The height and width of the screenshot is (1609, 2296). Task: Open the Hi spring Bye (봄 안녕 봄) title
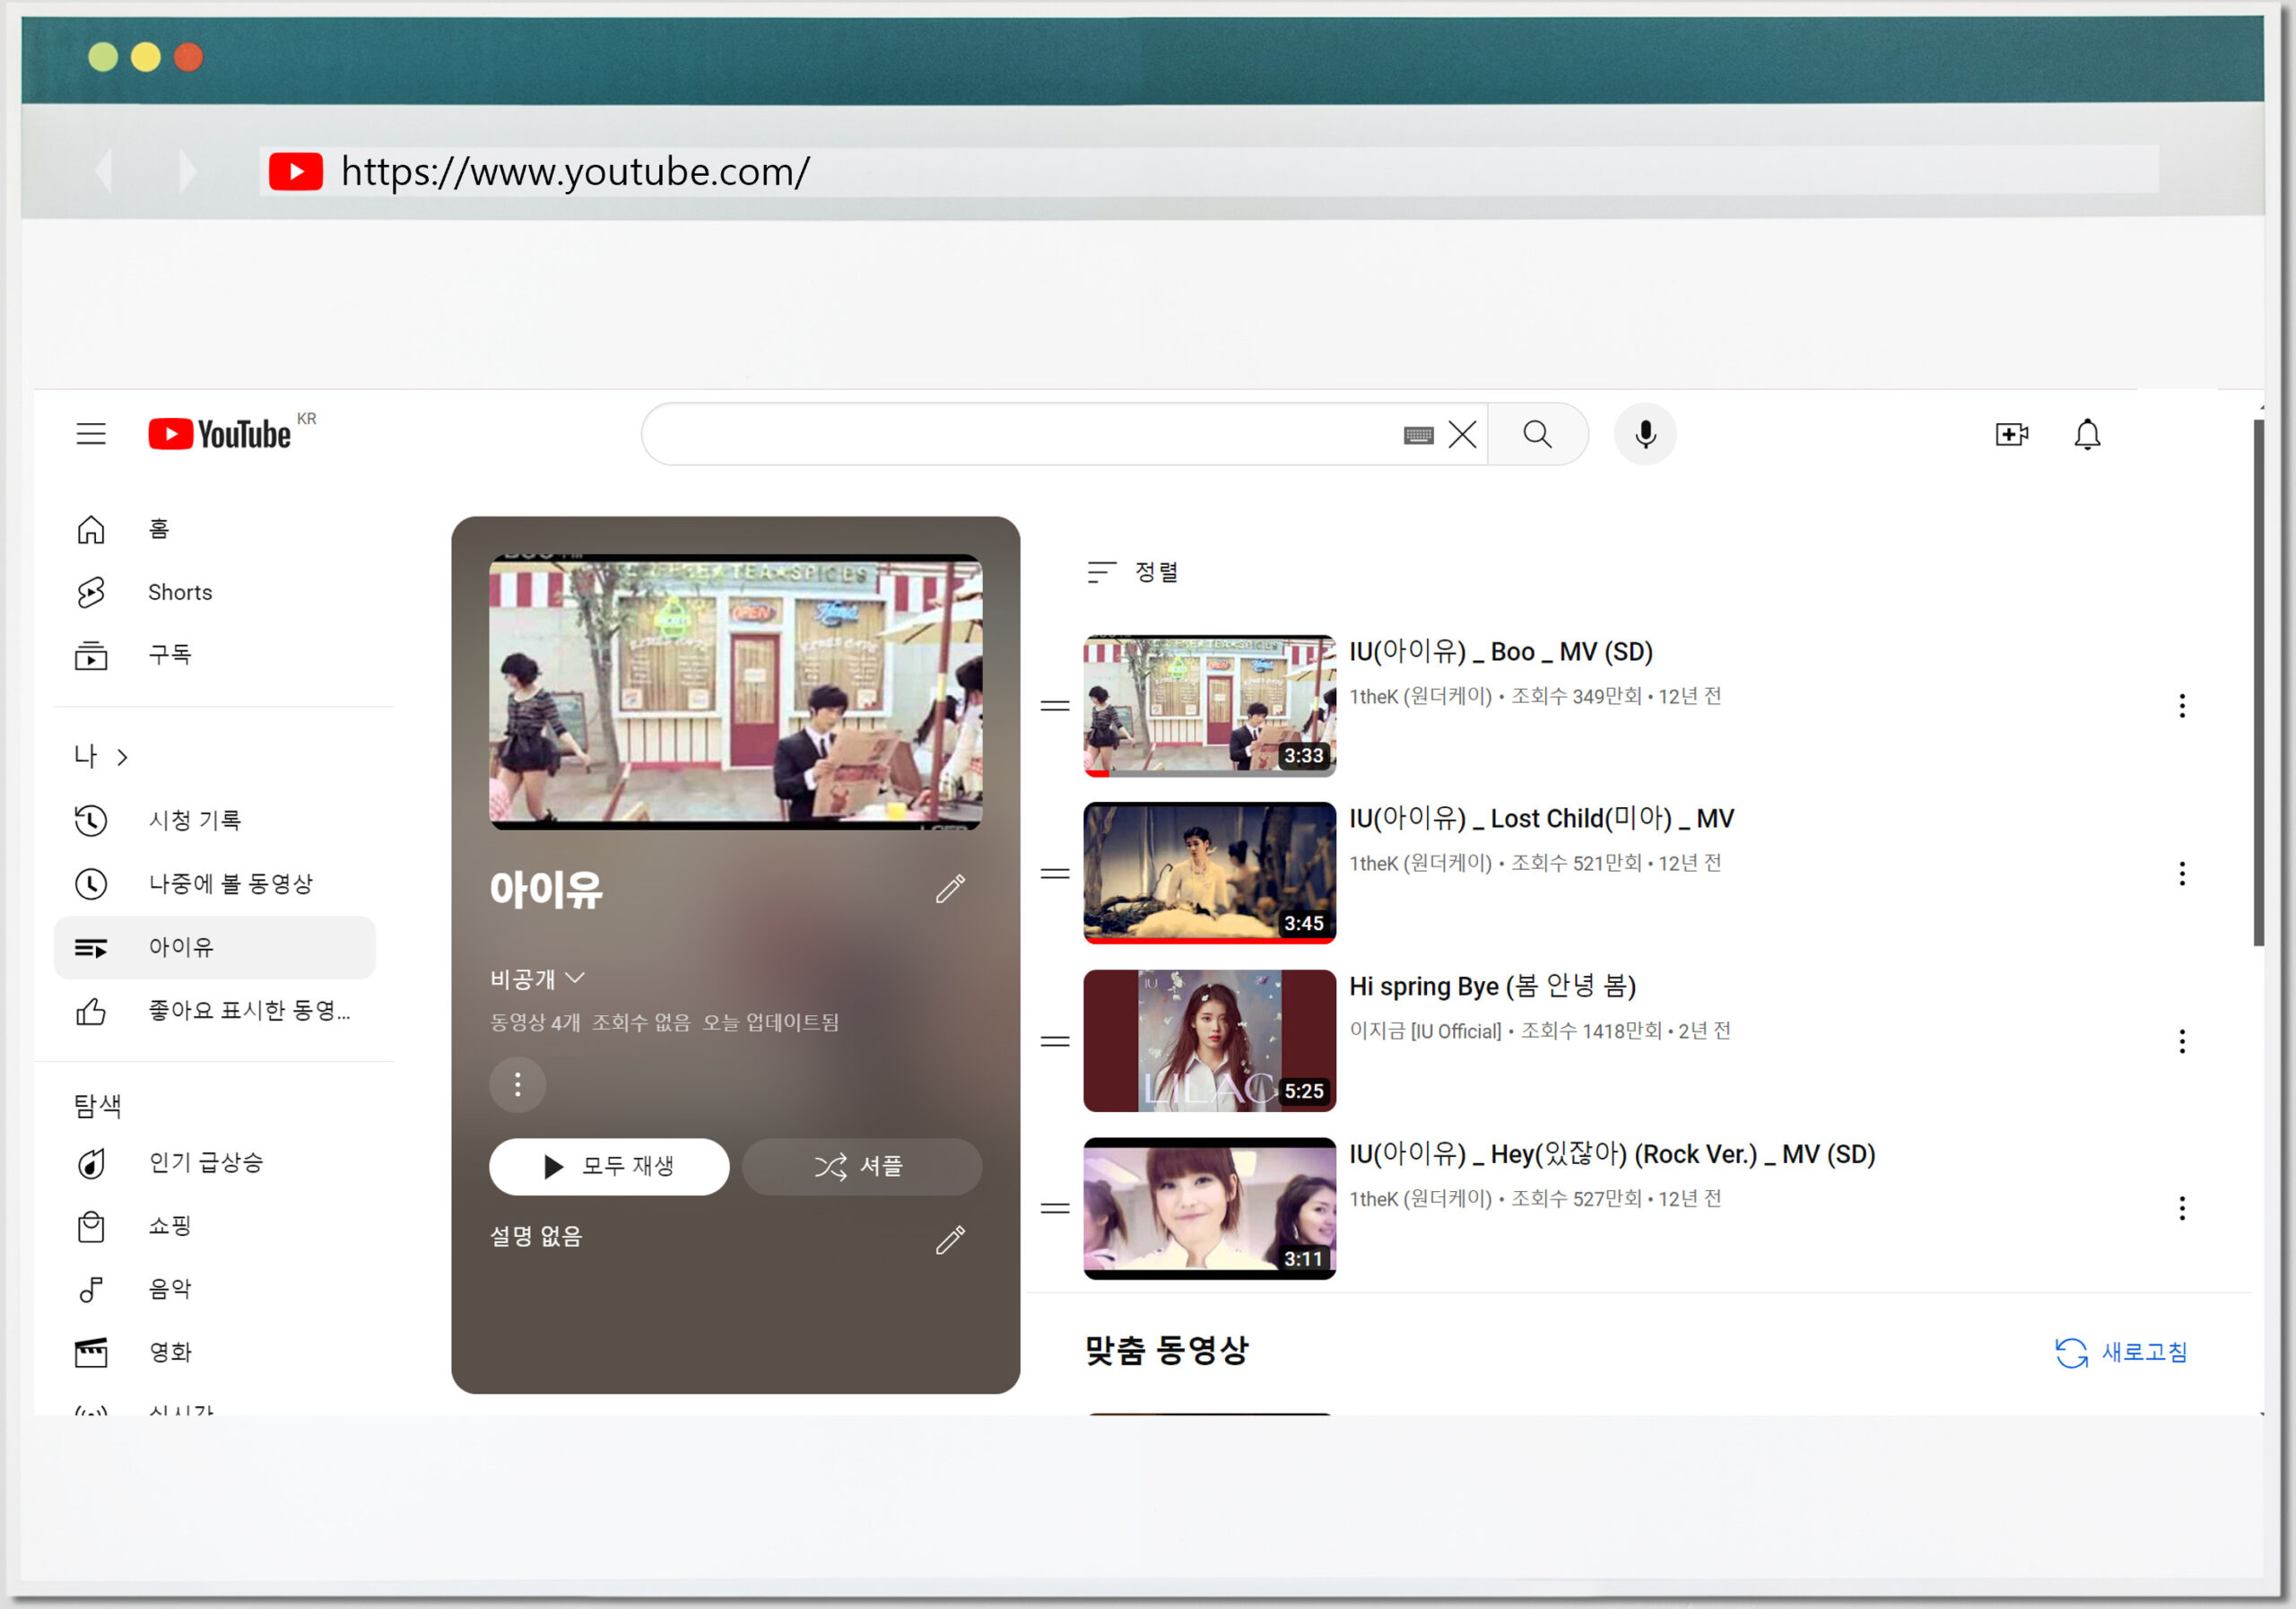[1492, 986]
